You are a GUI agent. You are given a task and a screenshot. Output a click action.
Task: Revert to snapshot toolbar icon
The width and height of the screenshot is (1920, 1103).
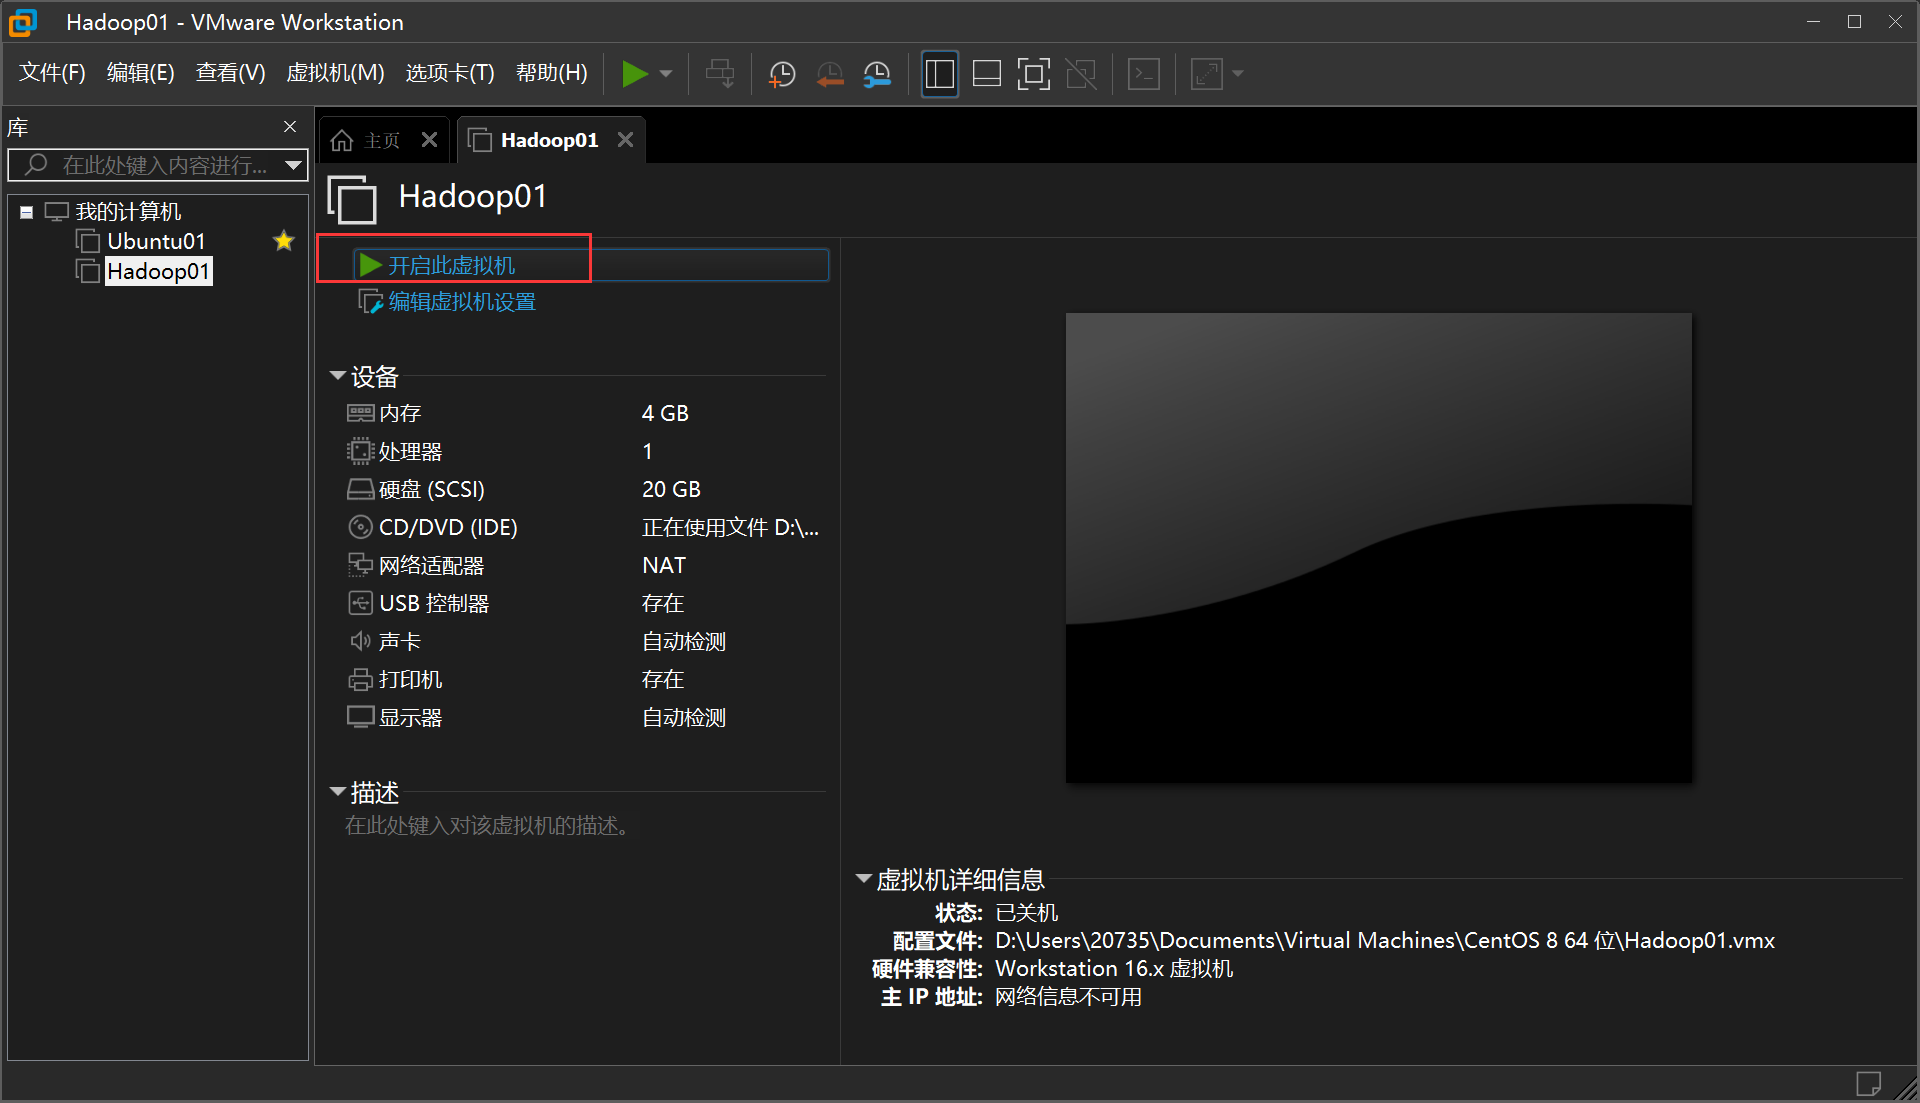[x=830, y=74]
